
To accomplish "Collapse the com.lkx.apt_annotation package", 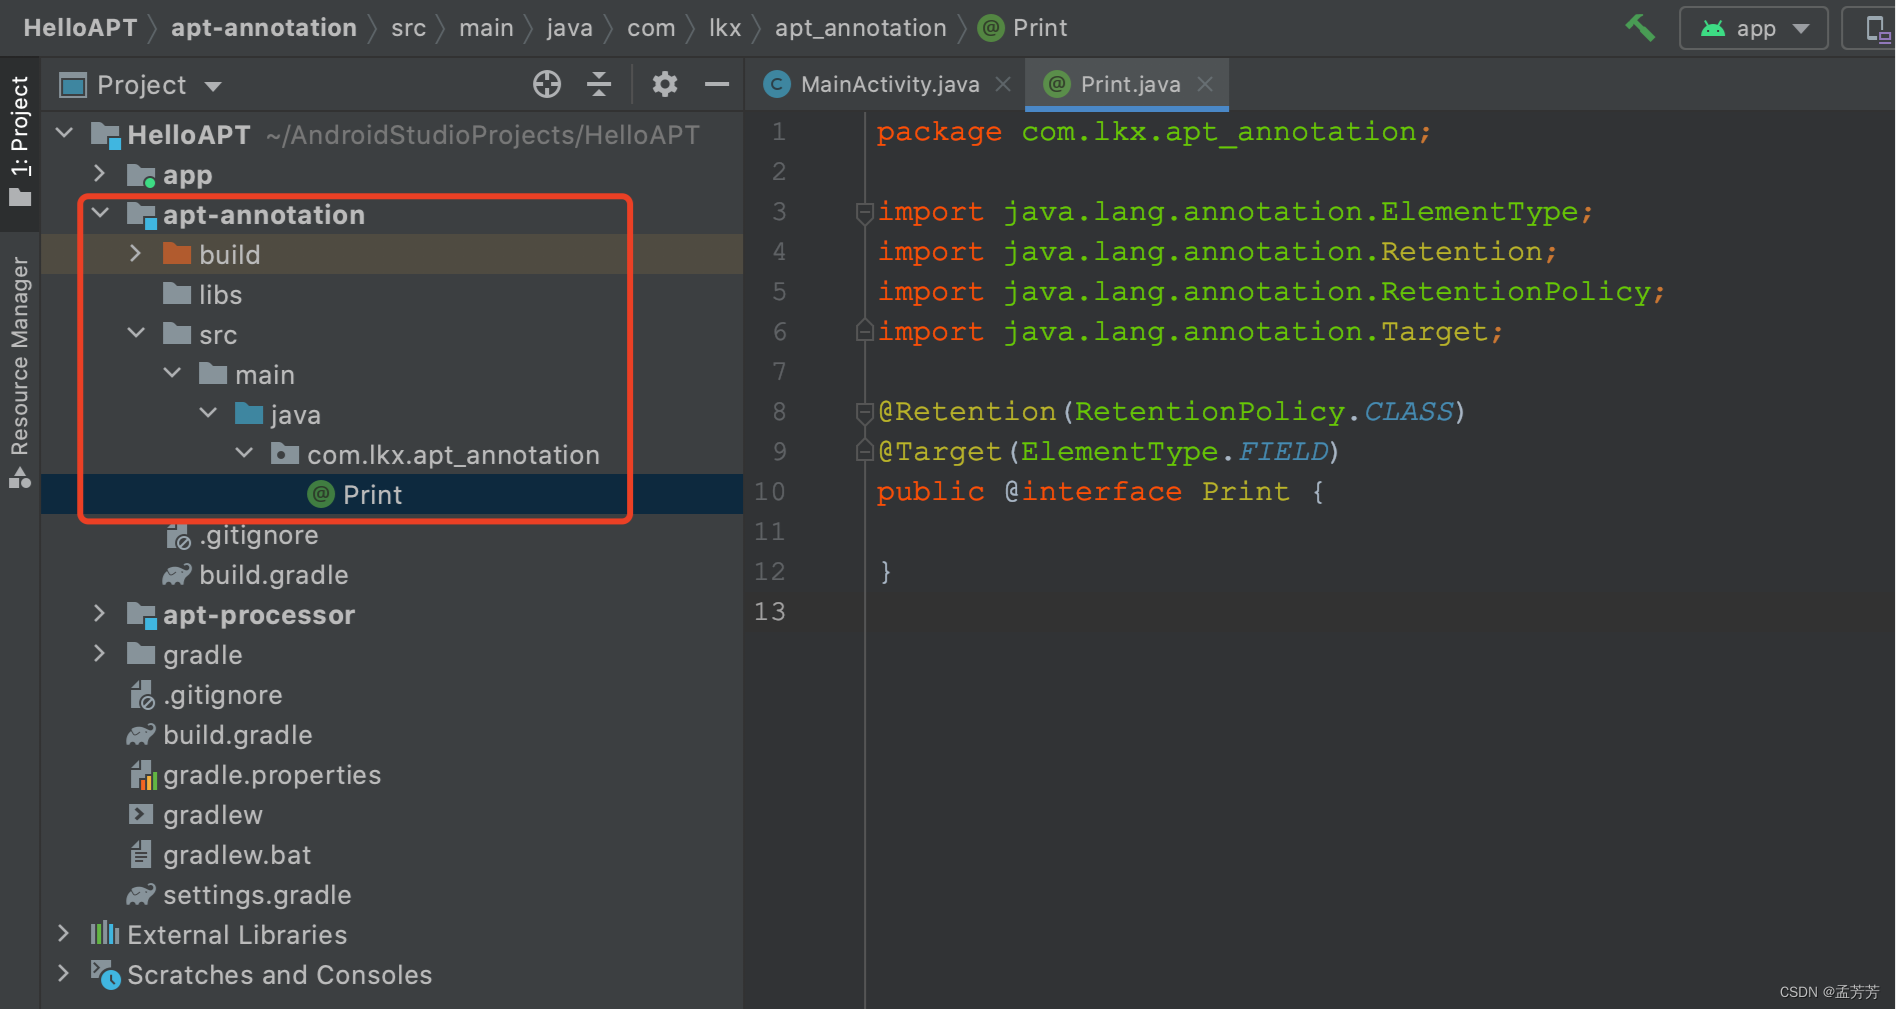I will point(244,454).
